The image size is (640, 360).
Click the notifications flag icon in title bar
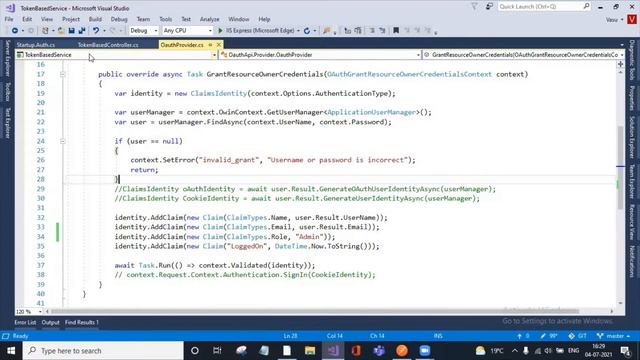point(474,7)
